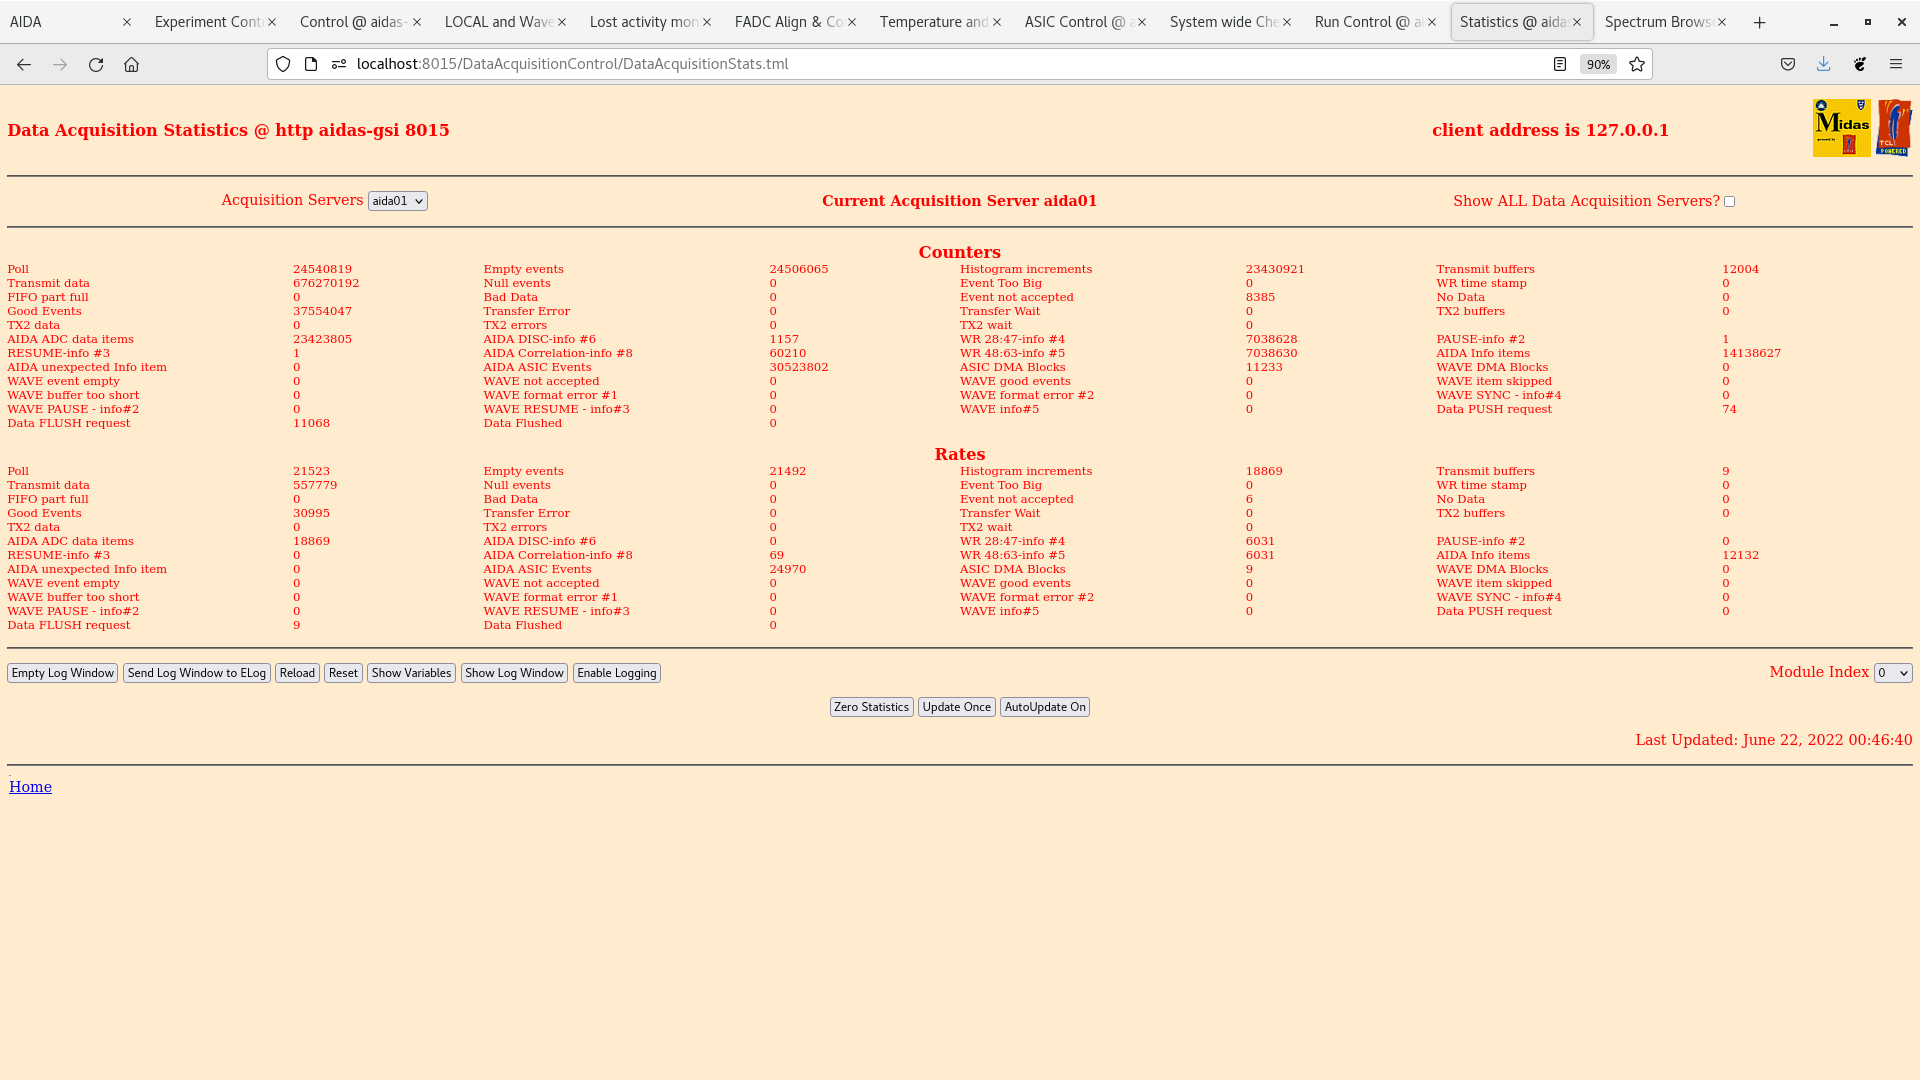Bookmark this page with the star icon
Image resolution: width=1920 pixels, height=1080 pixels.
tap(1637, 64)
